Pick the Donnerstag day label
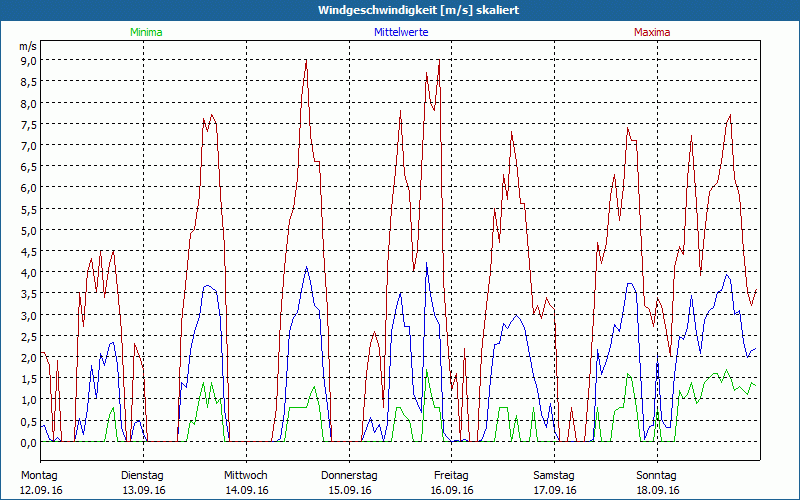Viewport: 800px width, 500px height. point(349,475)
